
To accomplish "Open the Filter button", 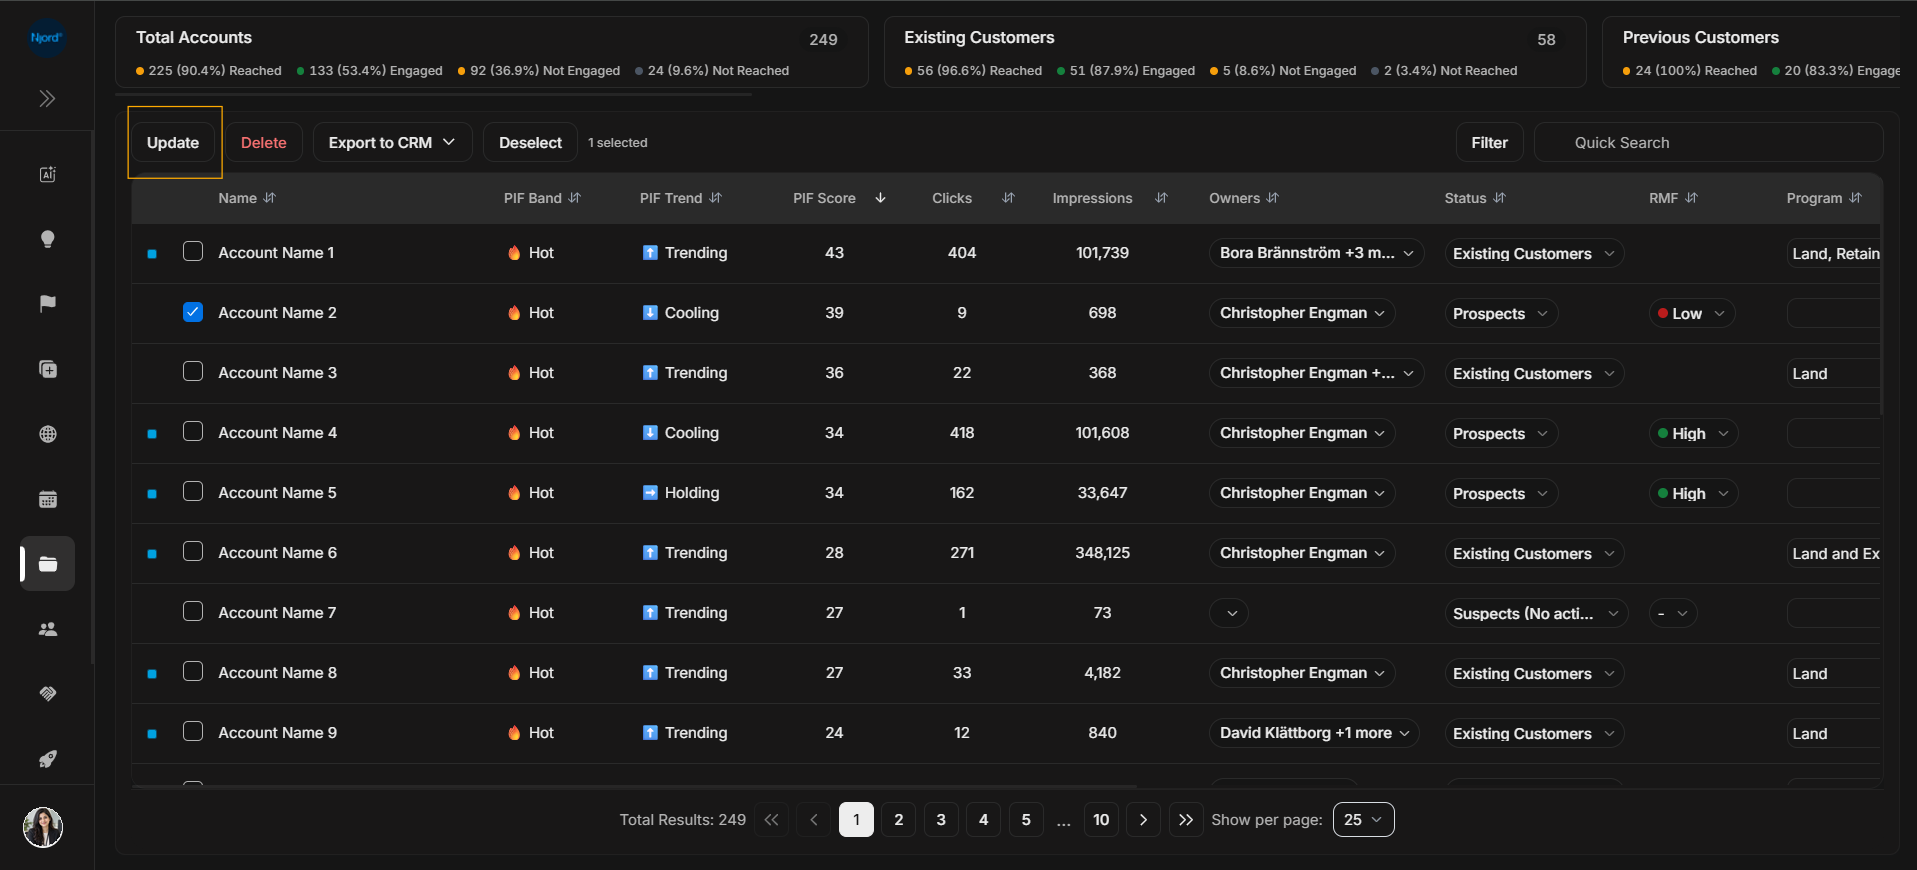I will [1489, 143].
